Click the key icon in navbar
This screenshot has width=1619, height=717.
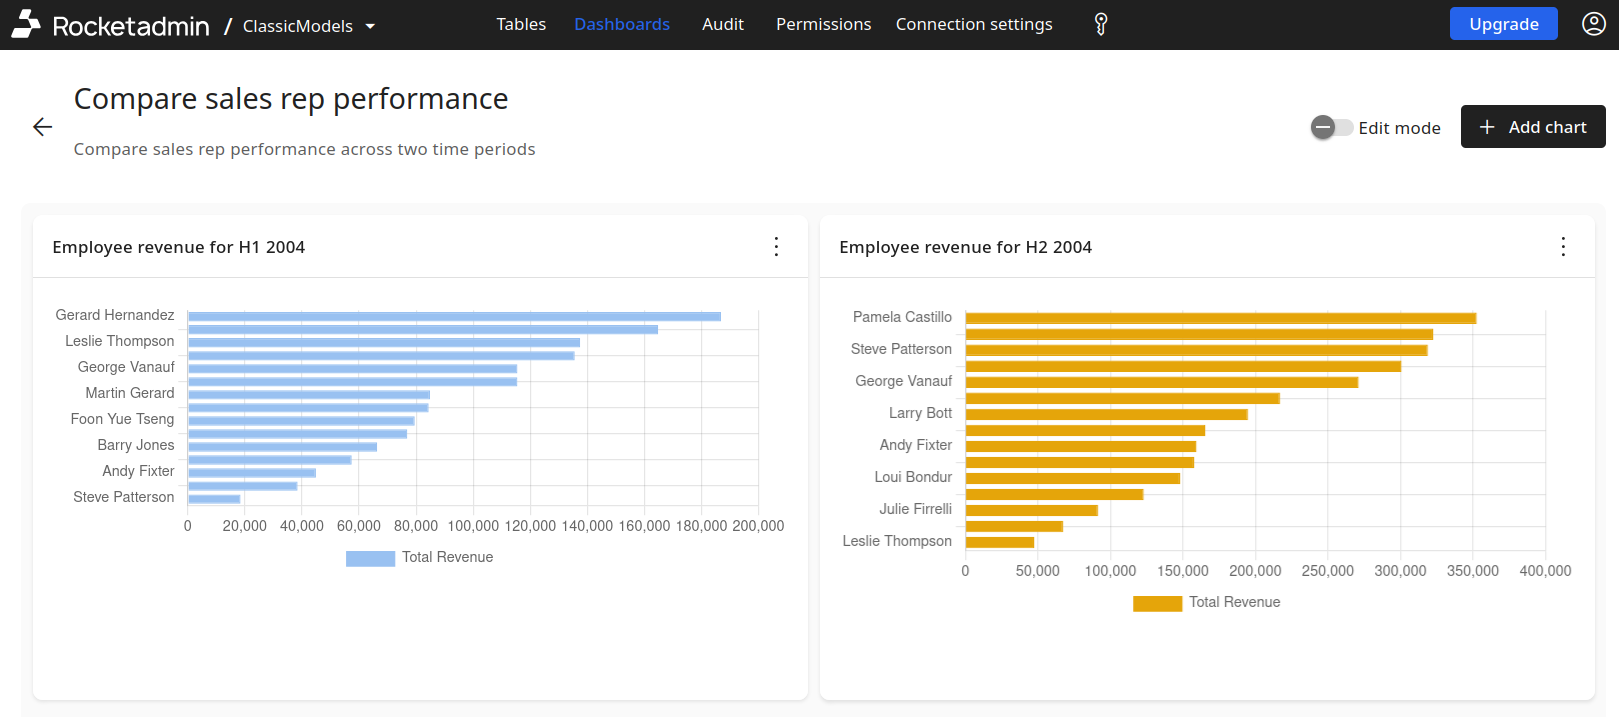coord(1100,24)
